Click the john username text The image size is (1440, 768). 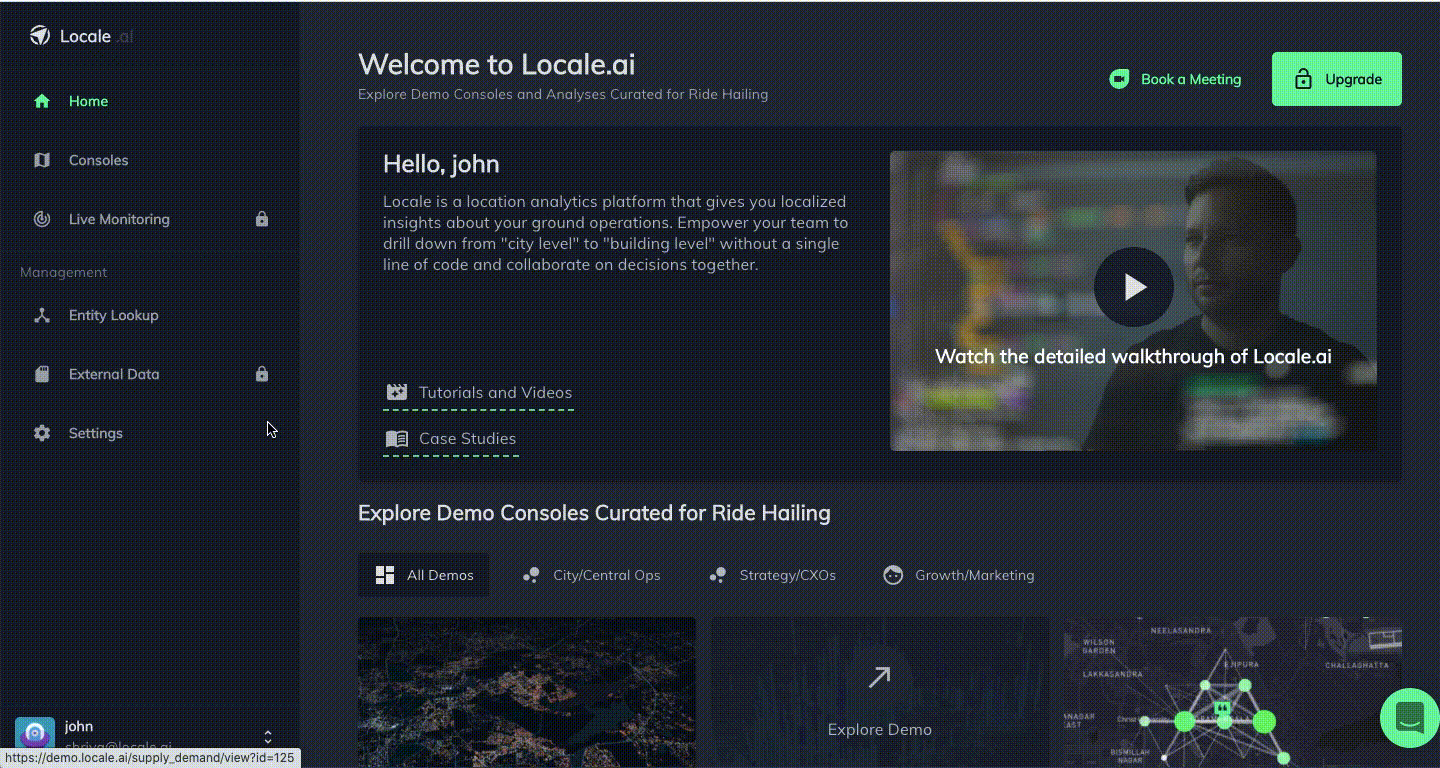79,726
